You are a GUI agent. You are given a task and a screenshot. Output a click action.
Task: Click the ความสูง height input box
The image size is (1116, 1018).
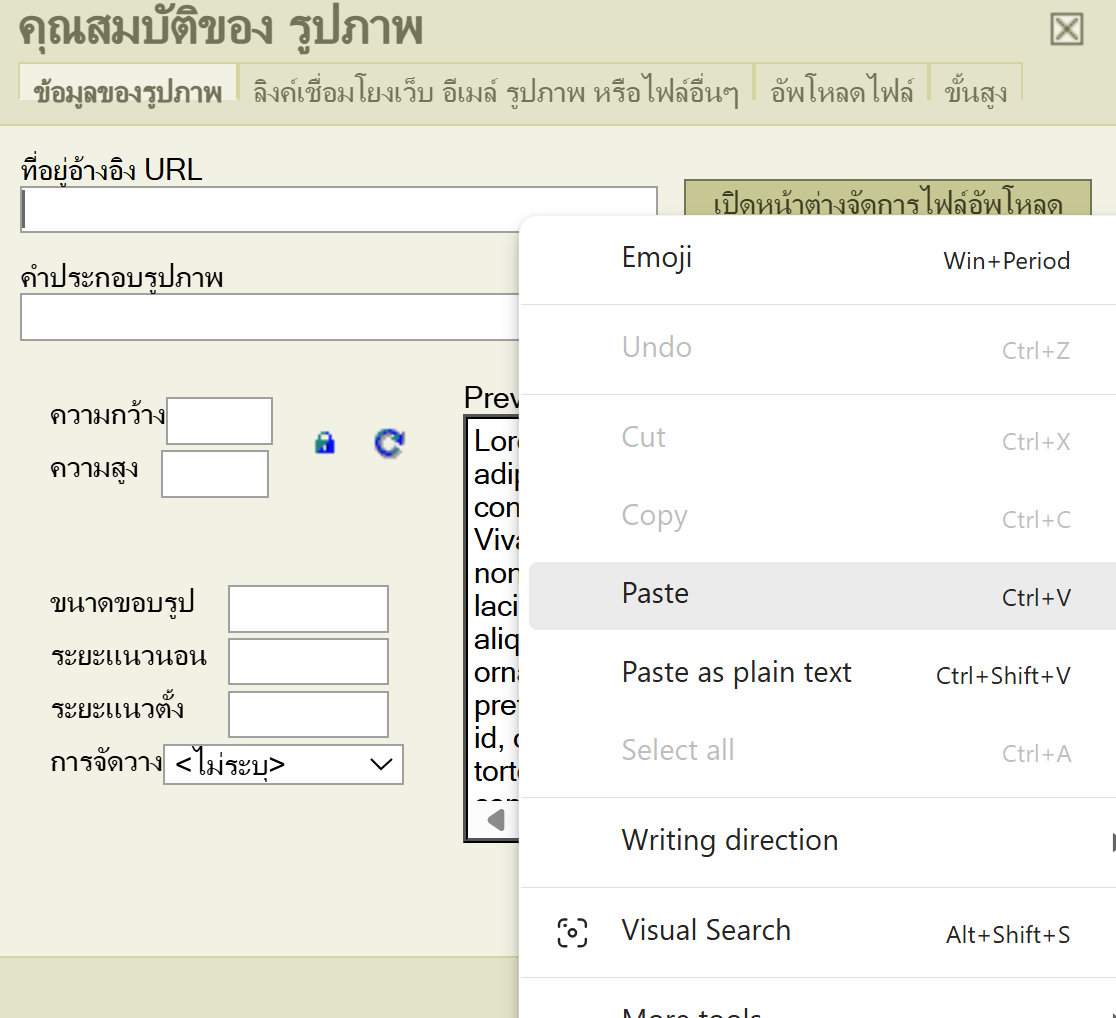215,474
